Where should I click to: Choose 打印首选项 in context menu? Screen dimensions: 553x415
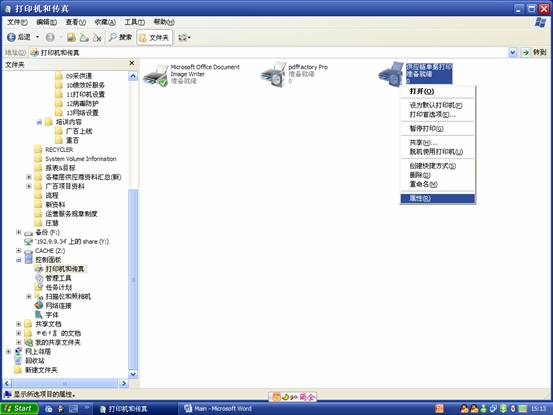tap(438, 115)
